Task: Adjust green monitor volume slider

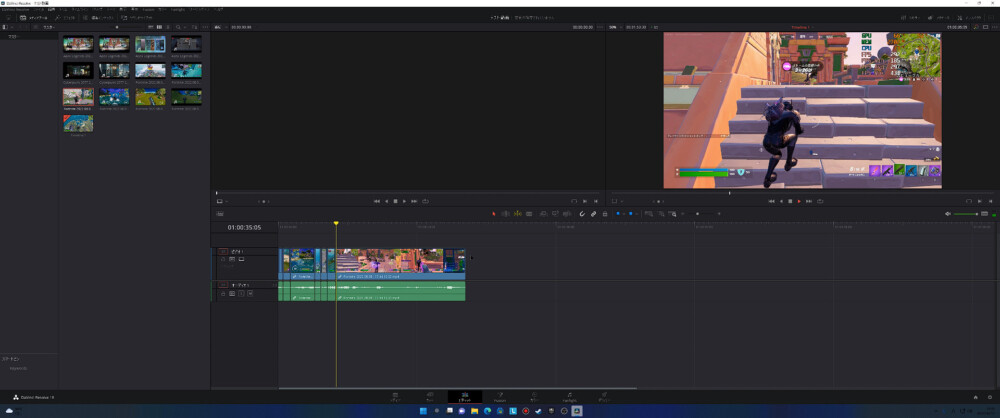Action: tap(967, 214)
